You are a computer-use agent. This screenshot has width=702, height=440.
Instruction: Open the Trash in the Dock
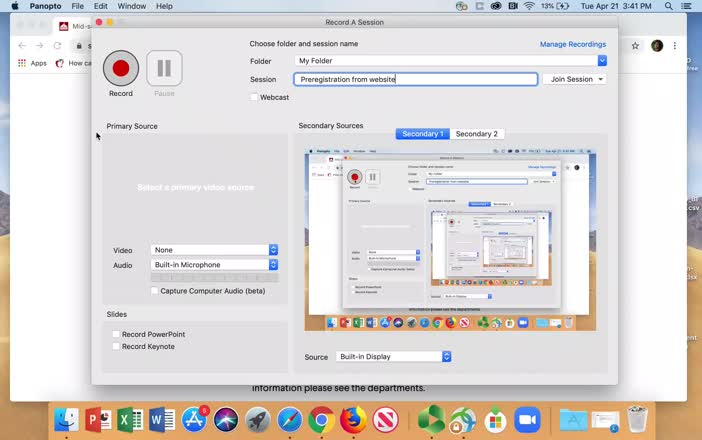(x=637, y=420)
